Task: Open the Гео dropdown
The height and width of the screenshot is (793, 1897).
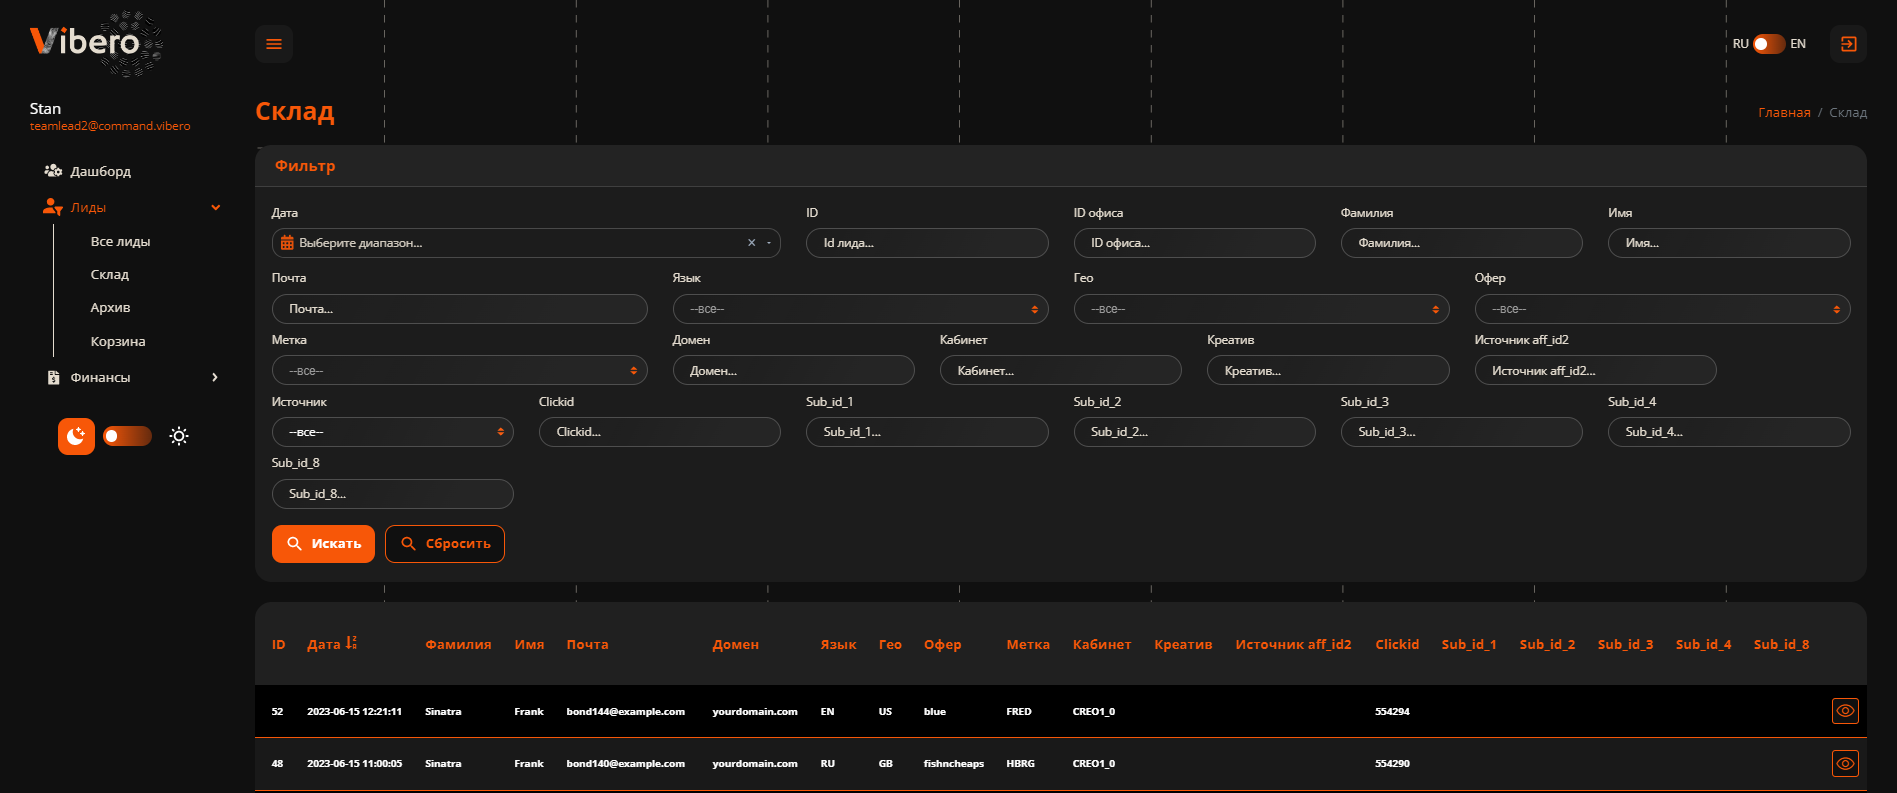Action: pos(1261,309)
